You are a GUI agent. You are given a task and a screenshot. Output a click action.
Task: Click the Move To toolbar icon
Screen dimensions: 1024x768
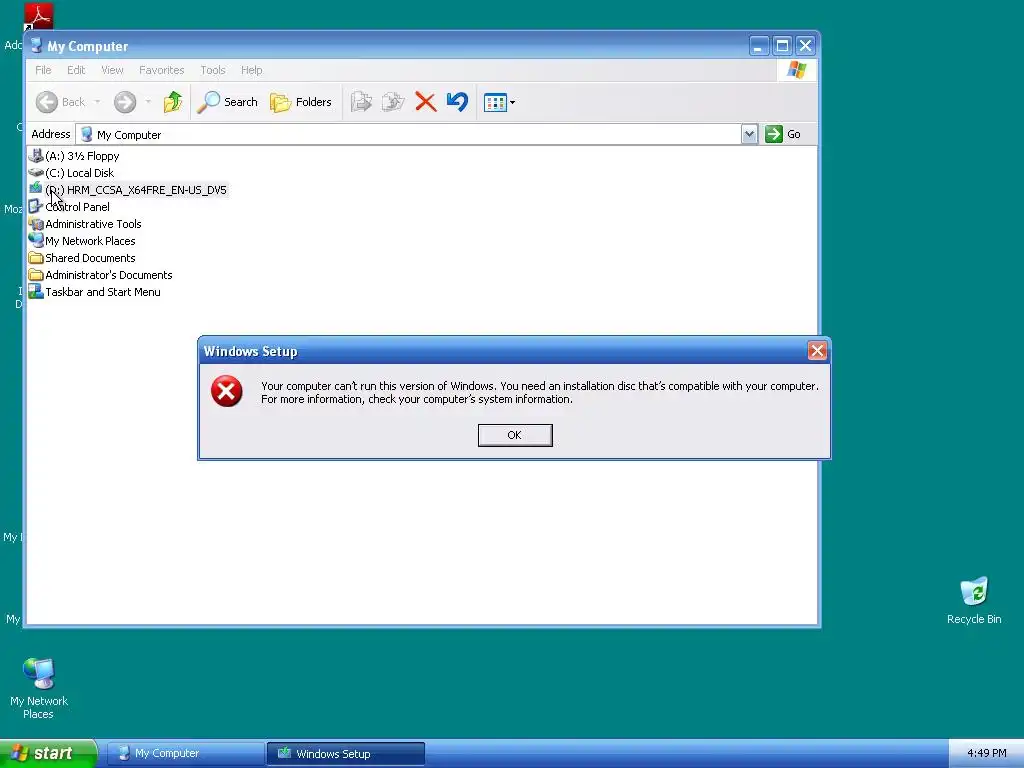click(361, 102)
